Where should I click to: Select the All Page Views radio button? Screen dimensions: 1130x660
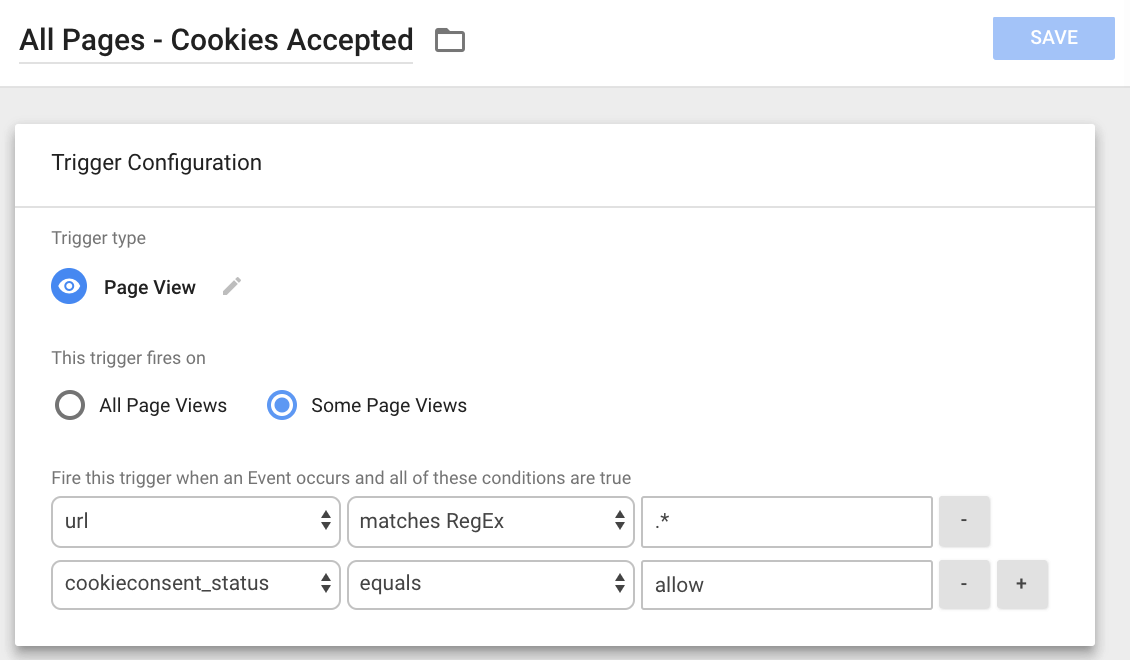tap(70, 405)
